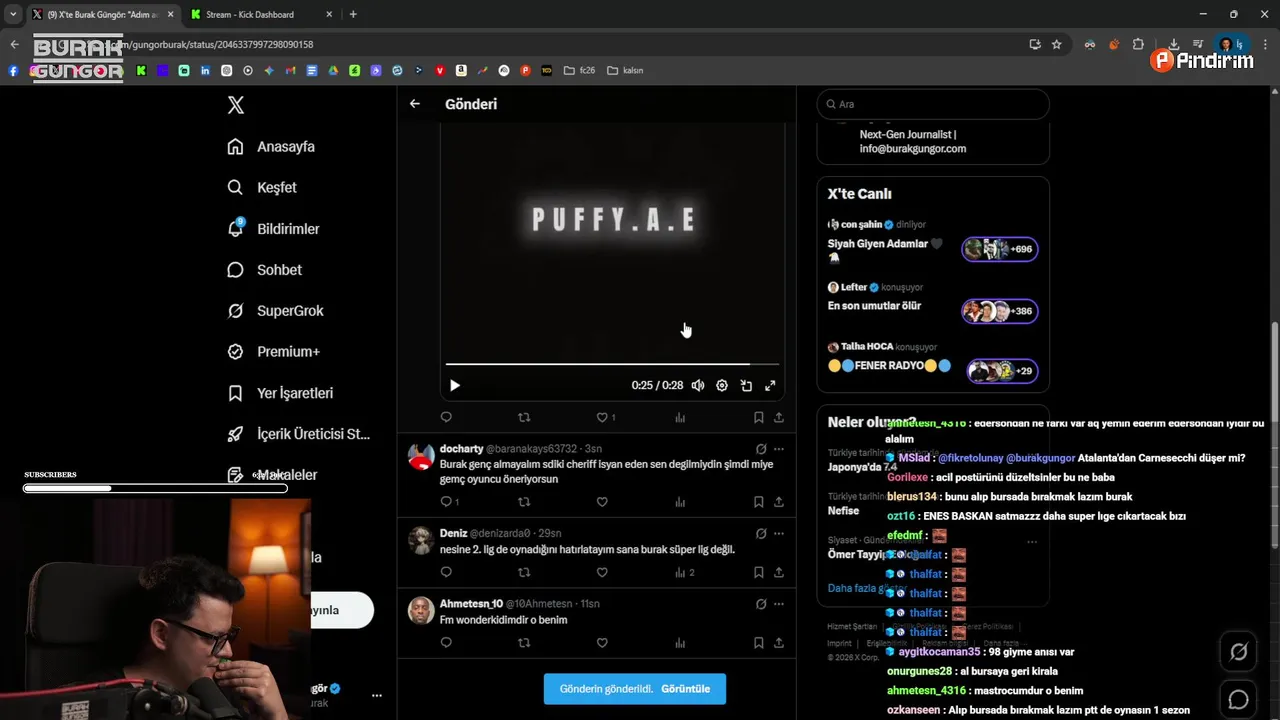Bookmark this page with star icon
This screenshot has width=1280, height=720.
[1056, 44]
